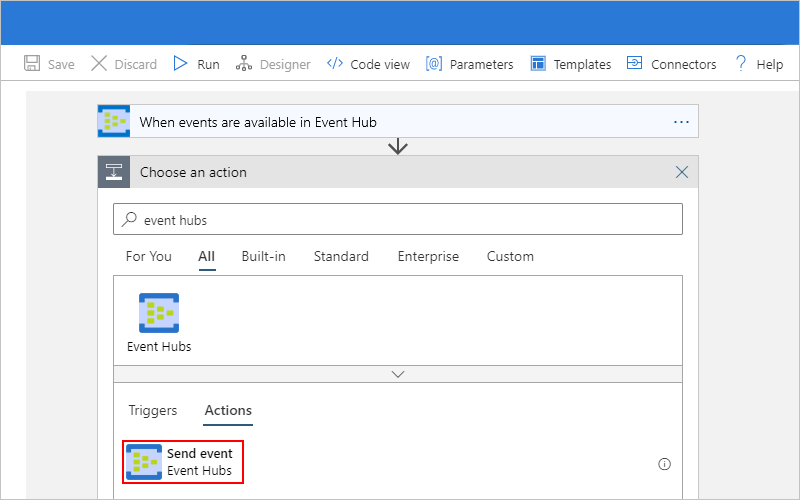Open the Parameters panel
Image resolution: width=800 pixels, height=500 pixels.
tap(469, 64)
